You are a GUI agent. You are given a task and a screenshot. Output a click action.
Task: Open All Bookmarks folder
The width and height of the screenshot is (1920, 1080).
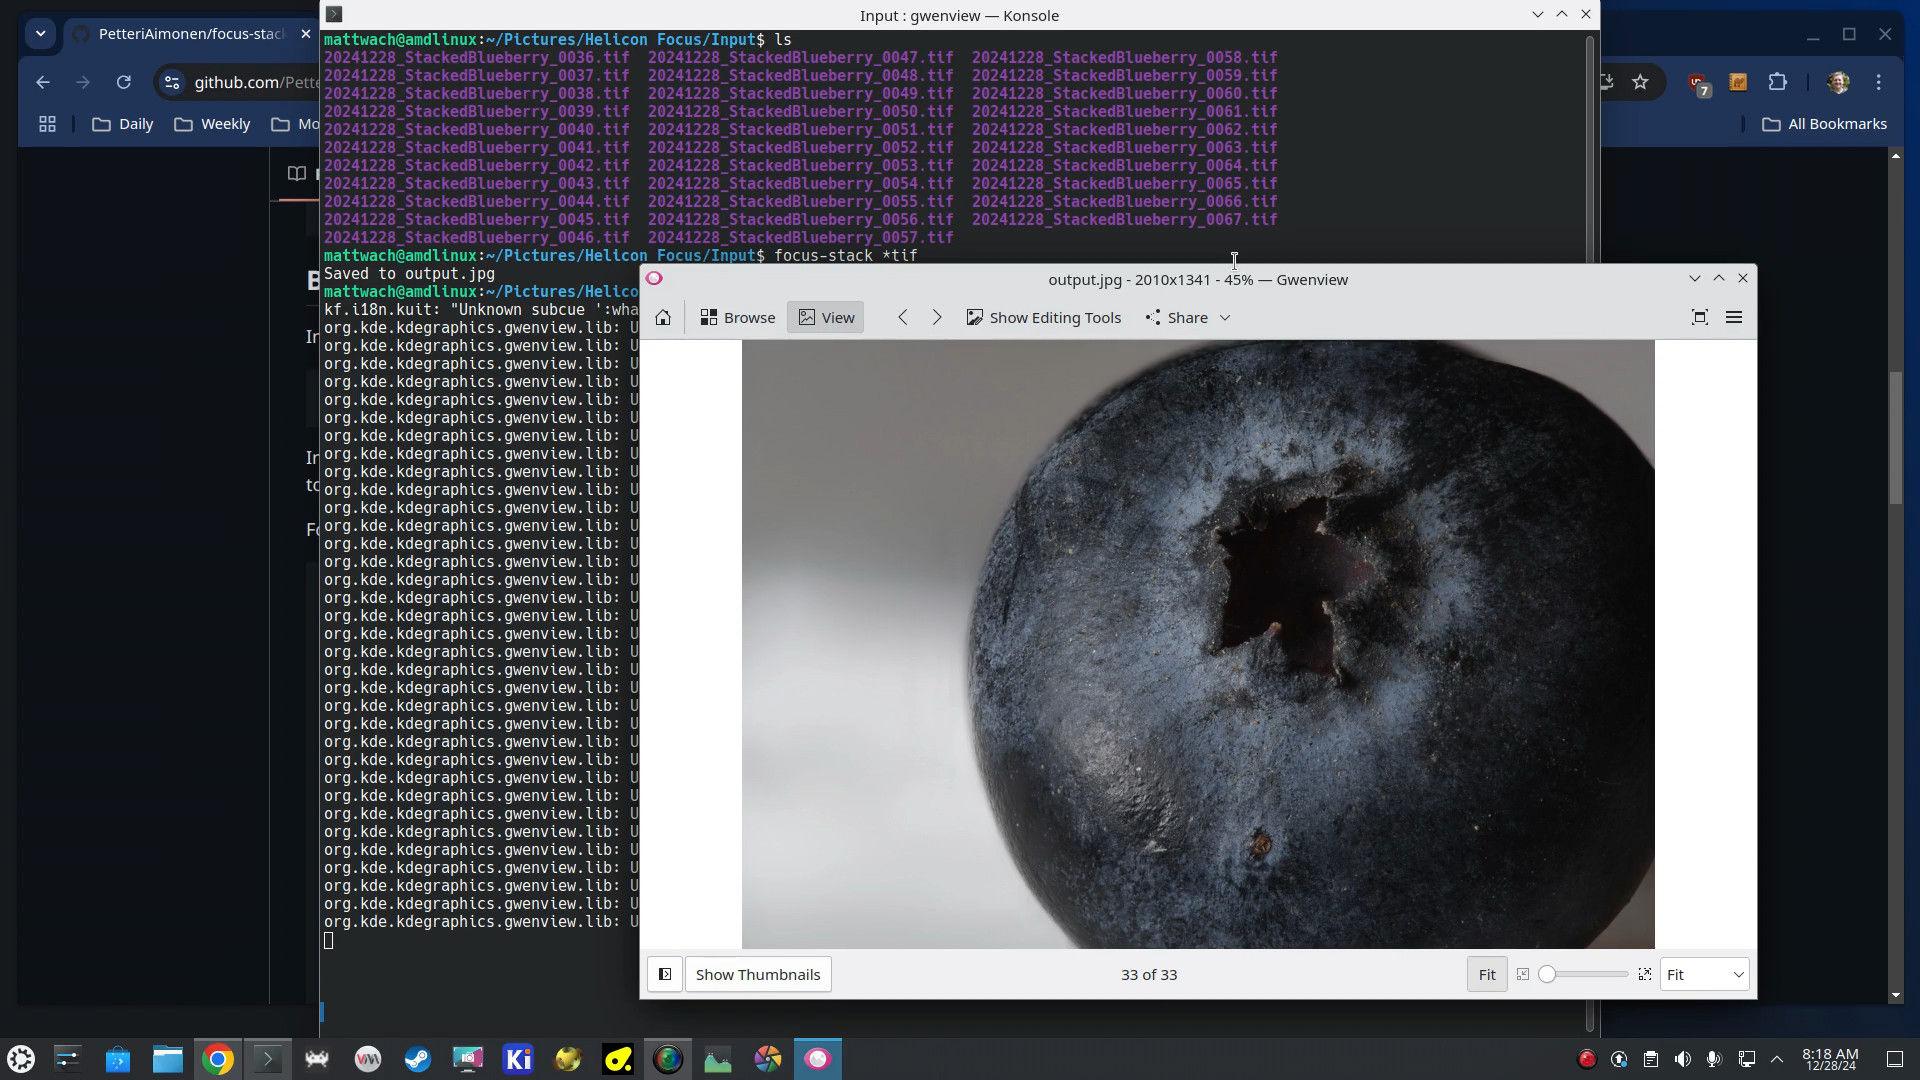1825,124
